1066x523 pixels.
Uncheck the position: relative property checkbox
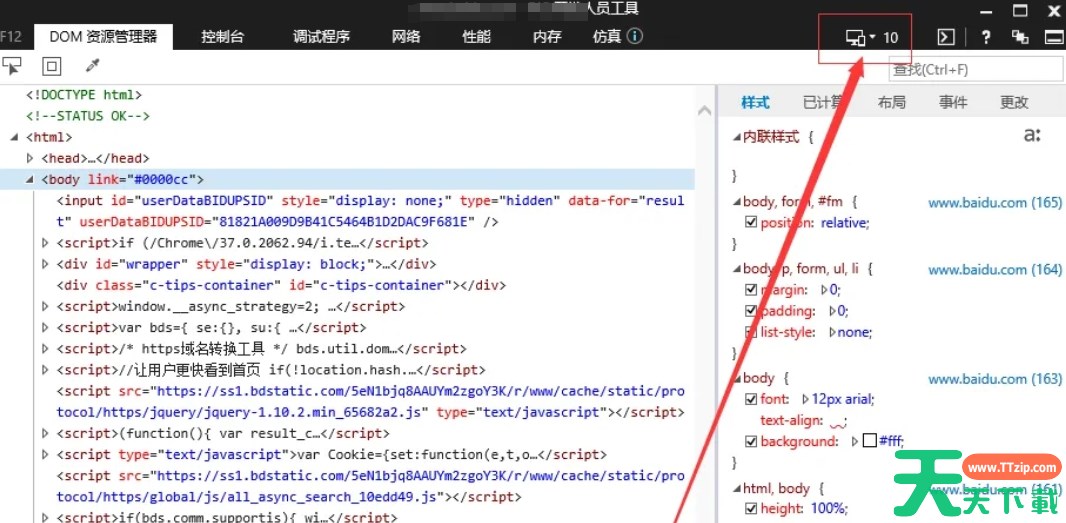(751, 223)
